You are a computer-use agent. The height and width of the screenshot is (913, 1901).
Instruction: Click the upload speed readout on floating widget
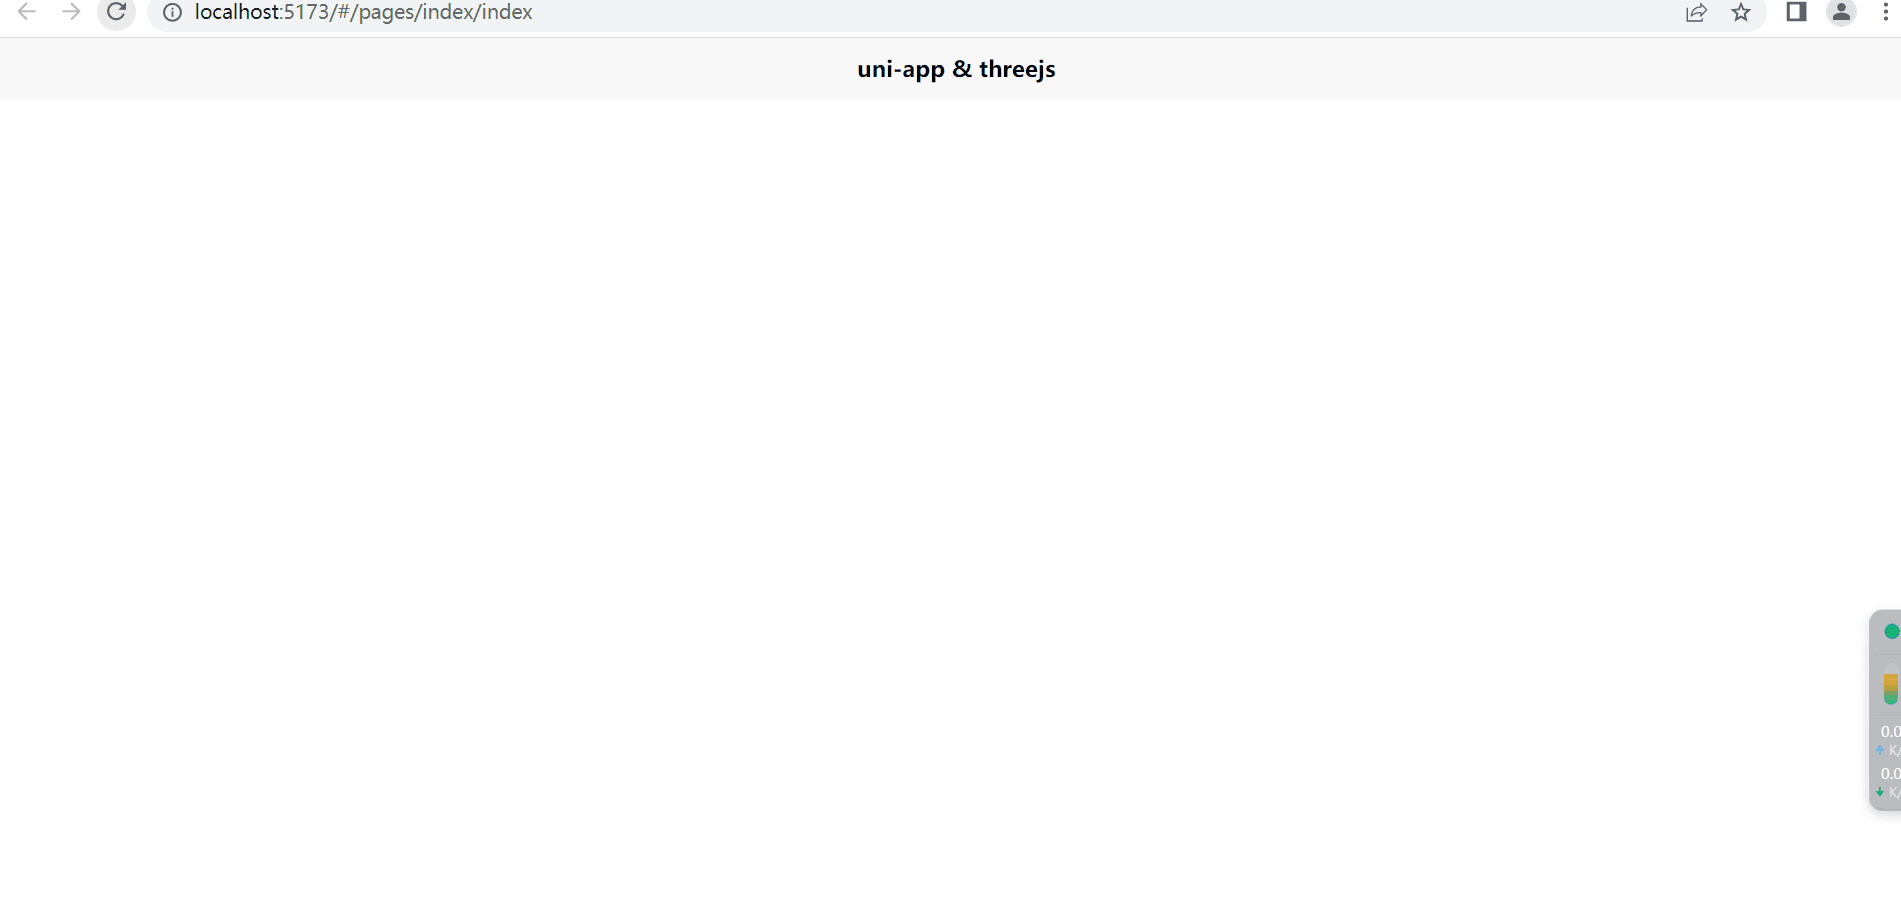pyautogui.click(x=1889, y=740)
